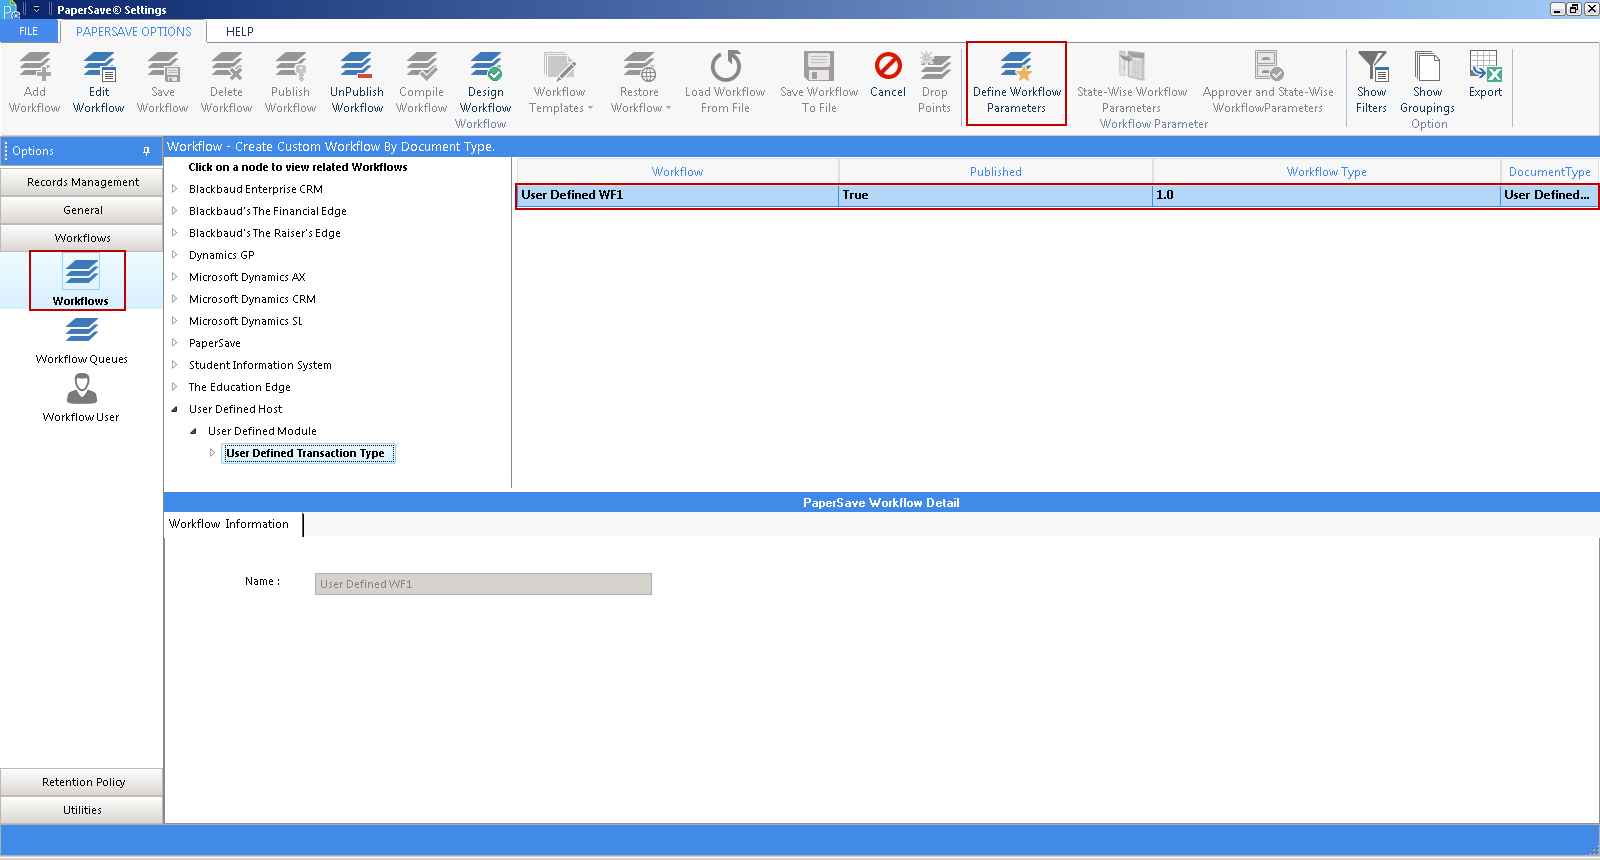Sort by the Workflow column header
The image size is (1600, 860).
point(677,171)
